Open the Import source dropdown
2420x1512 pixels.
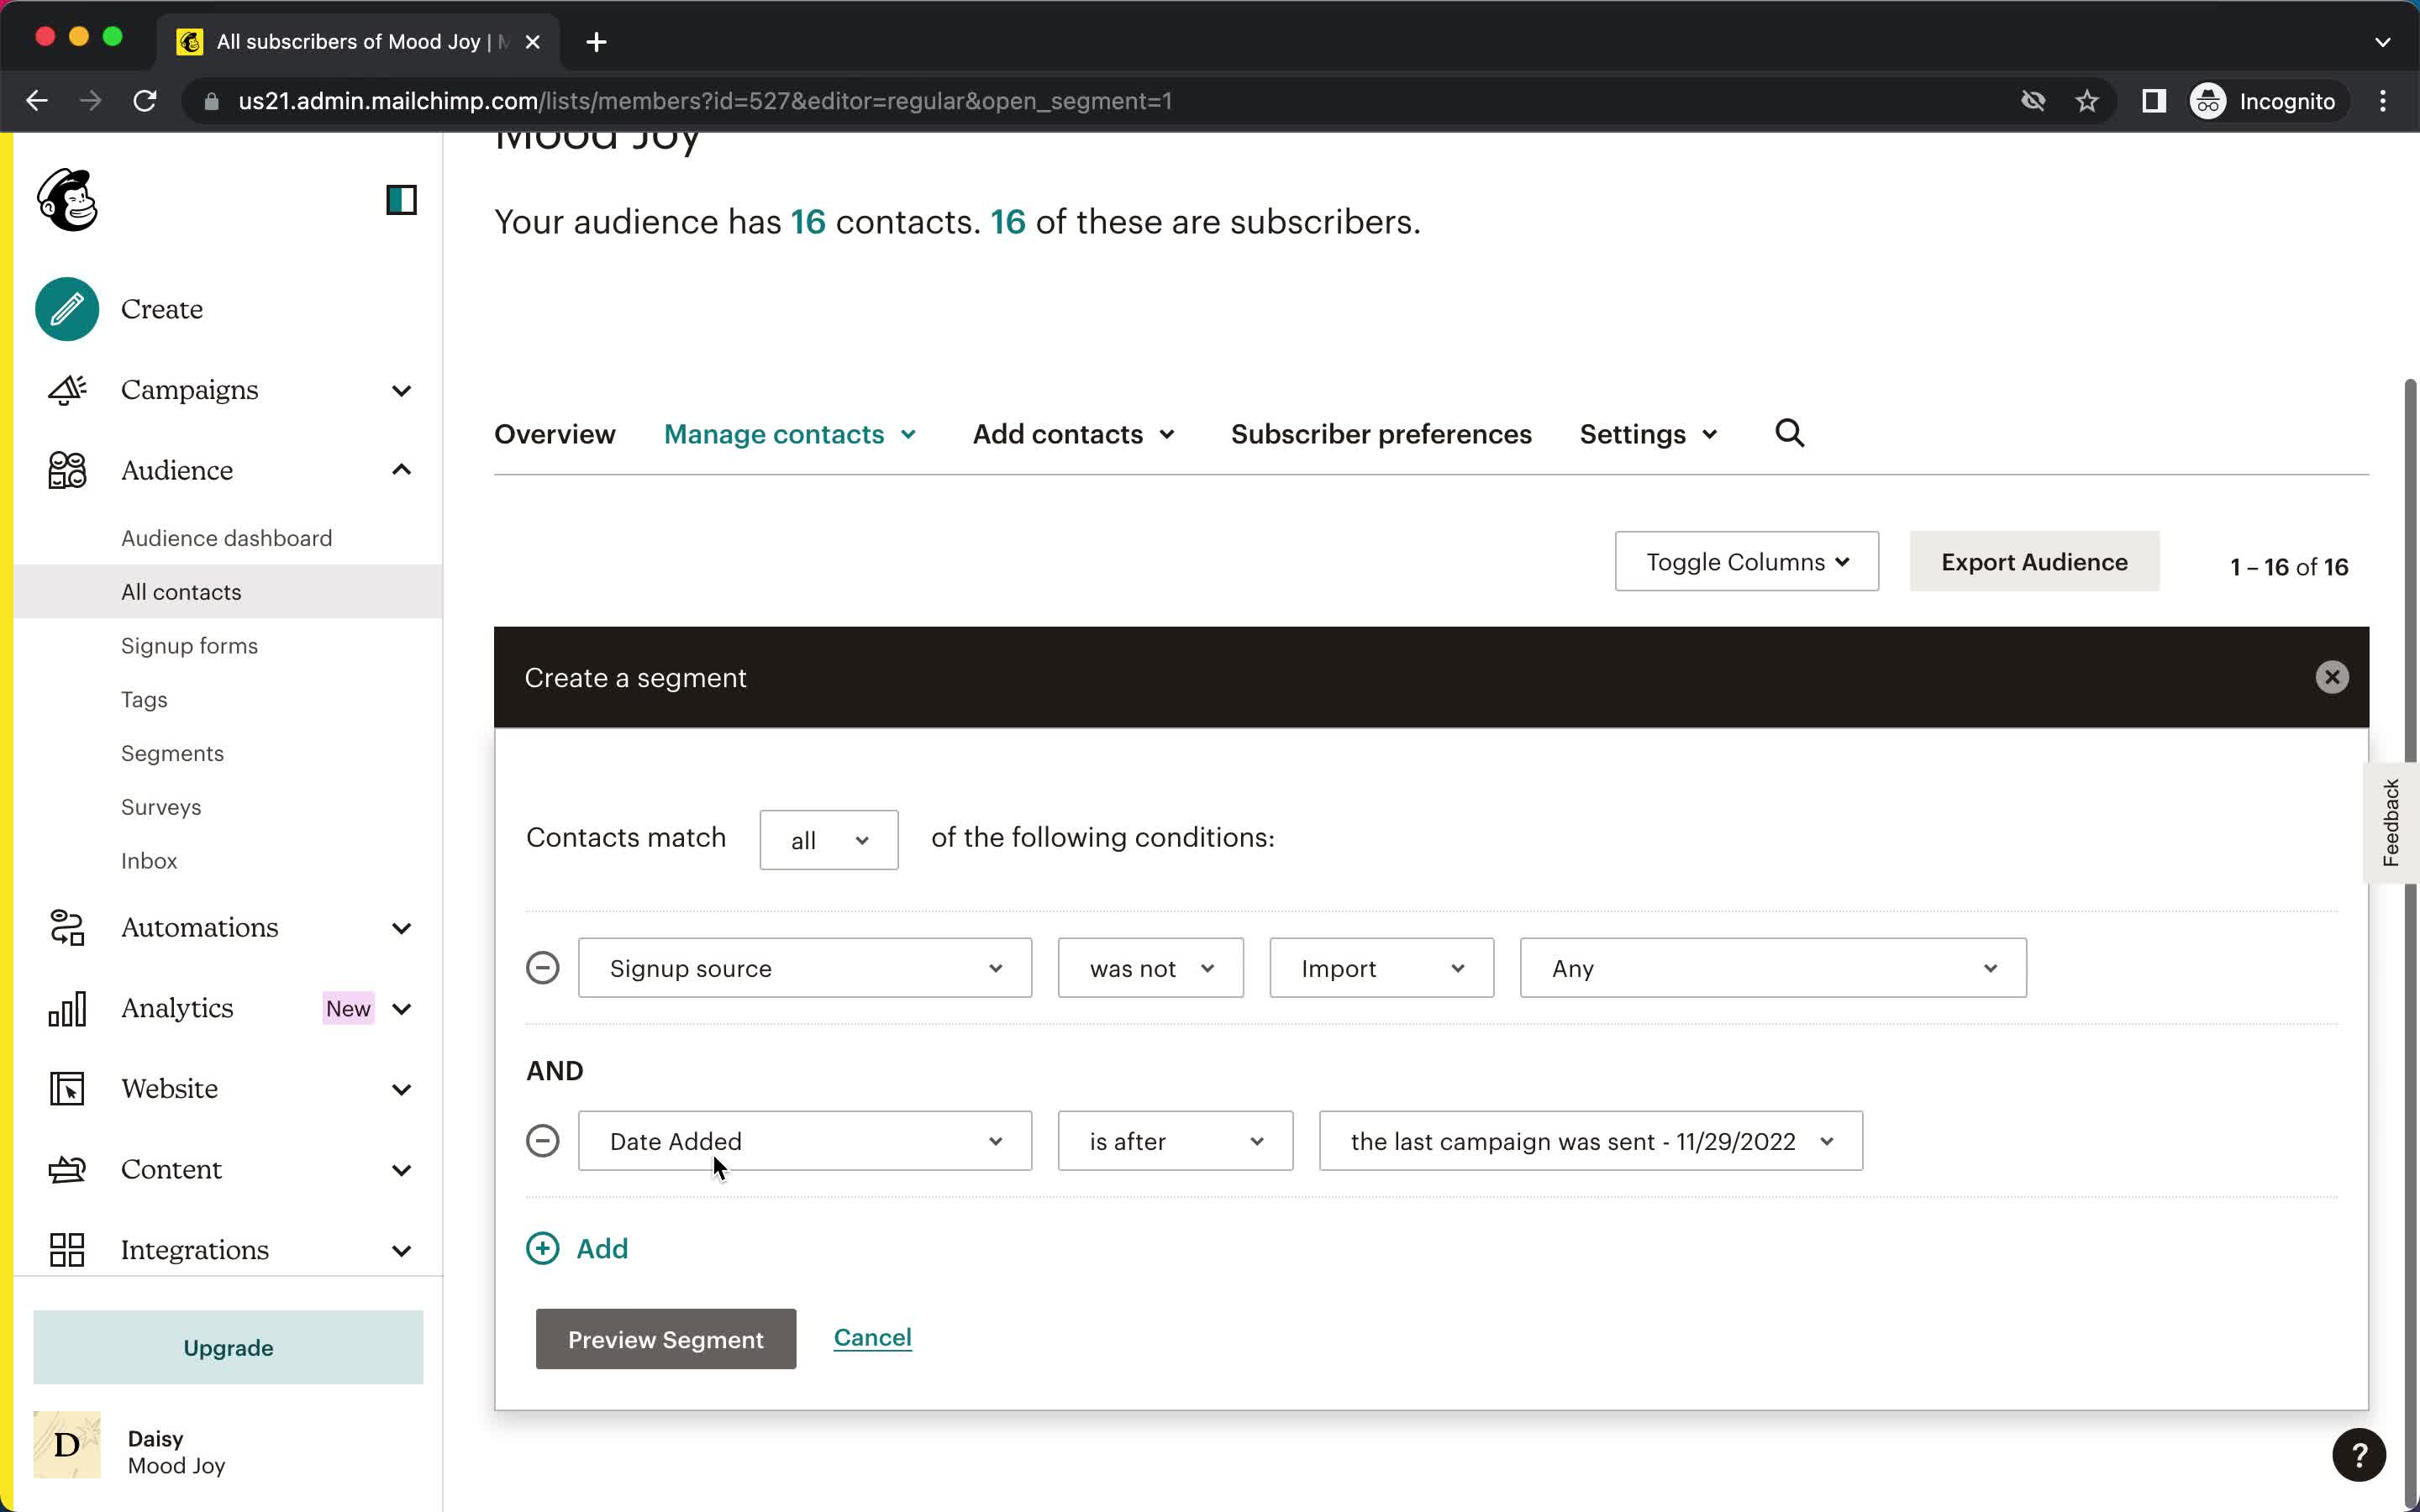coord(1382,968)
